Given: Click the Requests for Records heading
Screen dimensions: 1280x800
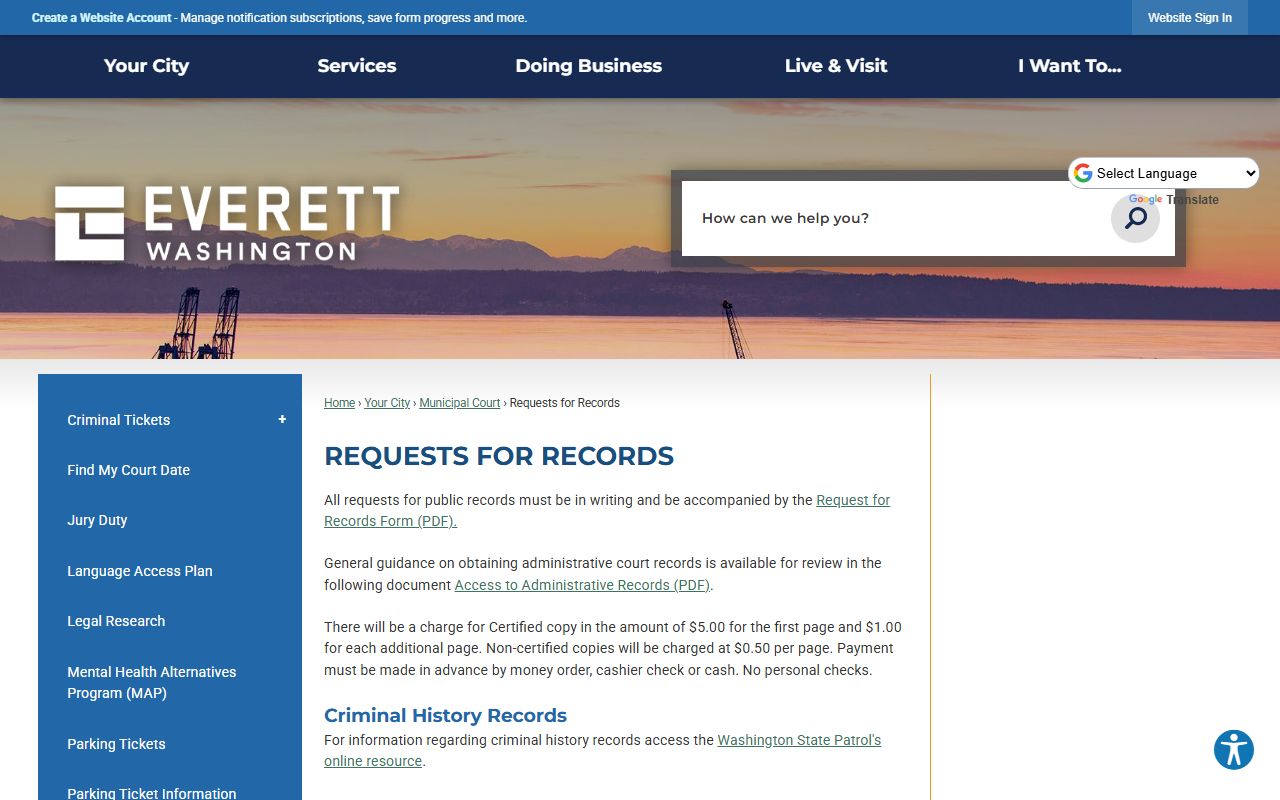Looking at the screenshot, I should point(499,456).
